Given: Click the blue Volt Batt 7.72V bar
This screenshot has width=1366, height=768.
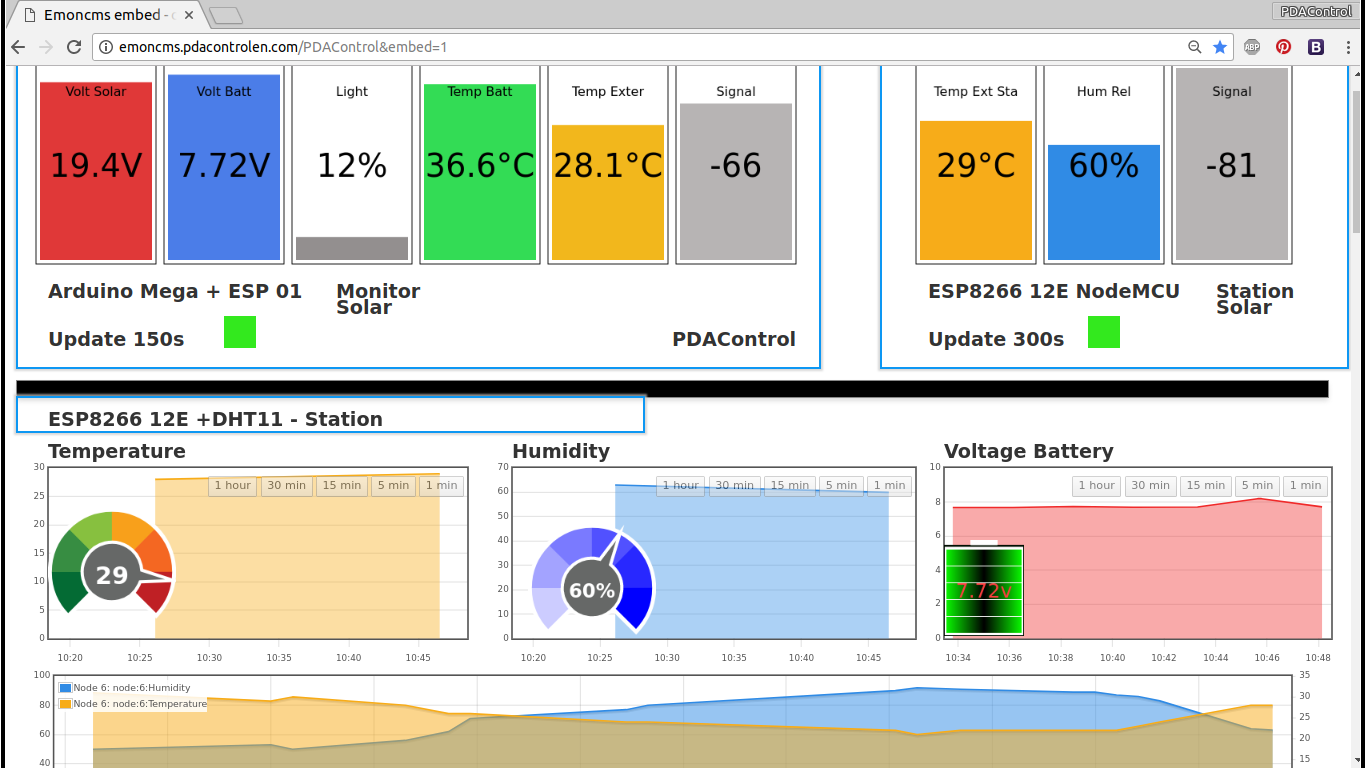Looking at the screenshot, I should (x=224, y=167).
